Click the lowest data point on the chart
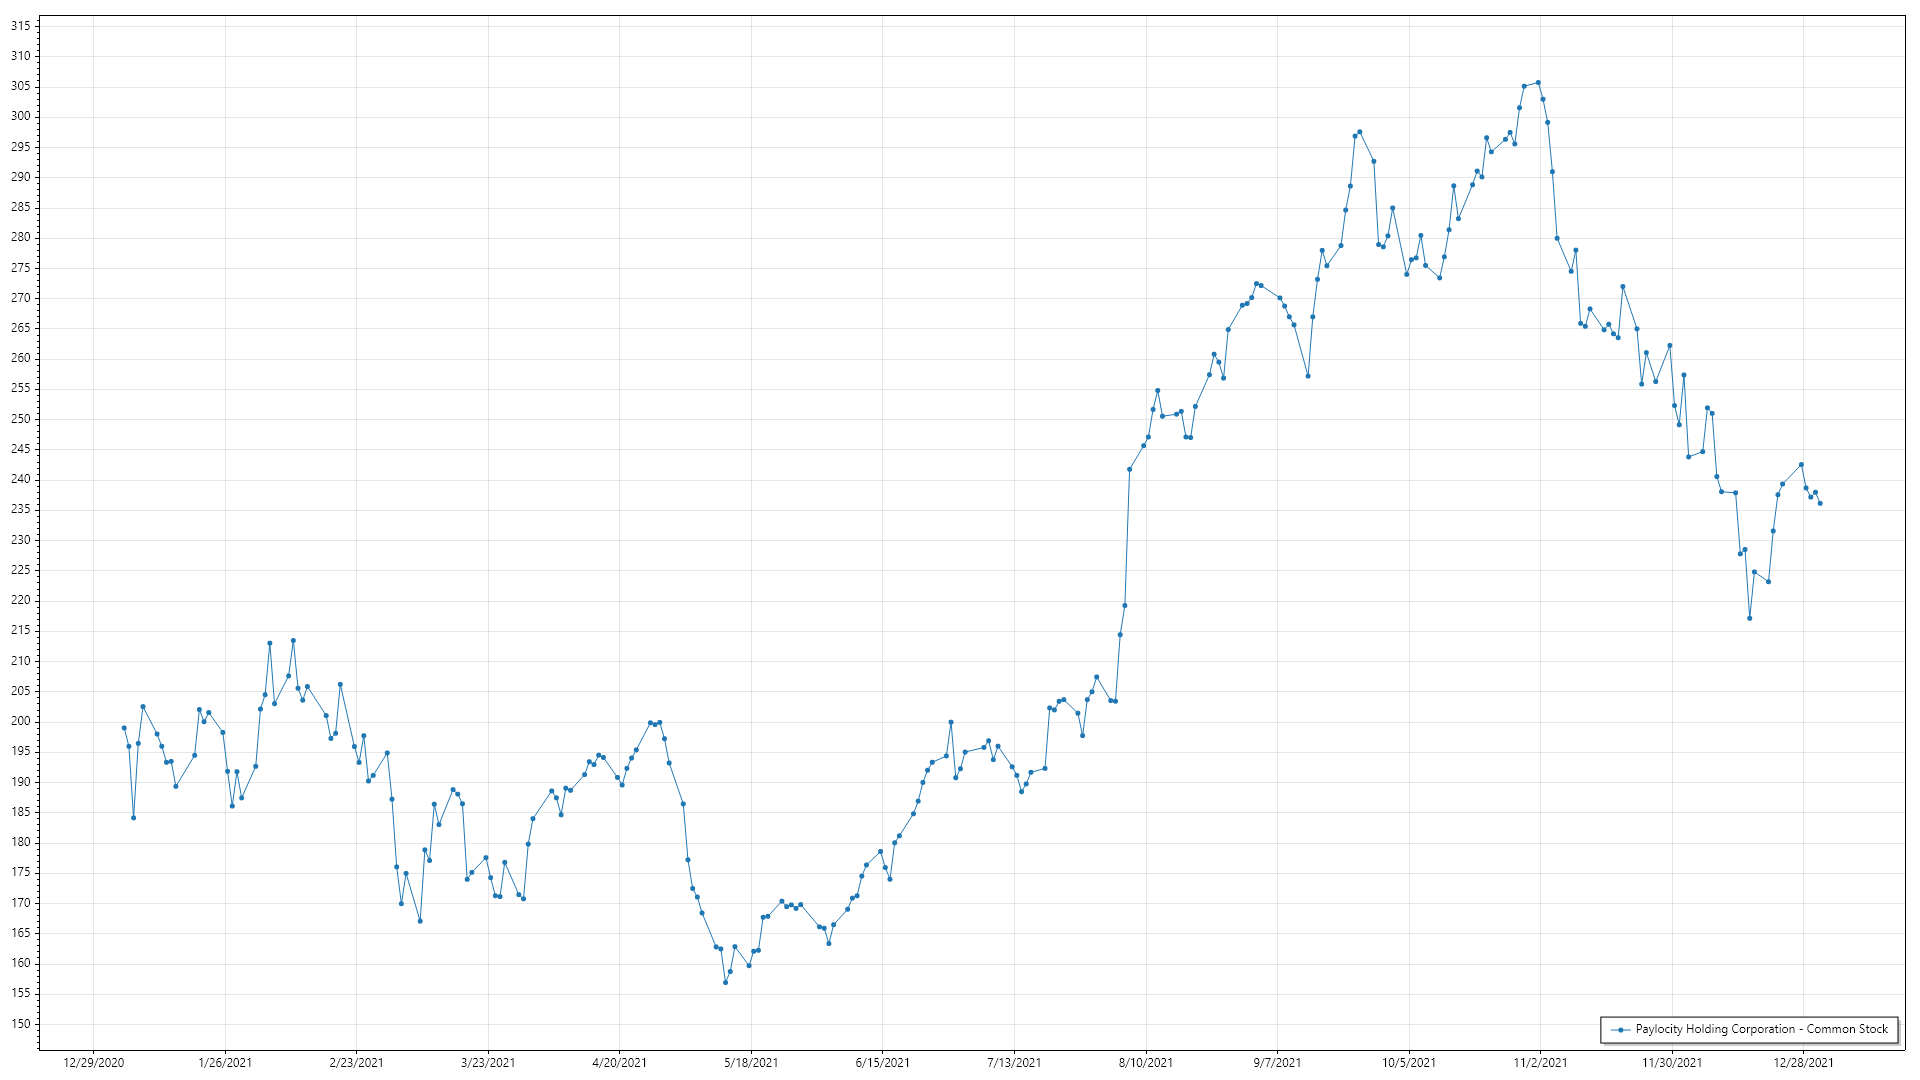The width and height of the screenshot is (1920, 1080). pyautogui.click(x=725, y=982)
